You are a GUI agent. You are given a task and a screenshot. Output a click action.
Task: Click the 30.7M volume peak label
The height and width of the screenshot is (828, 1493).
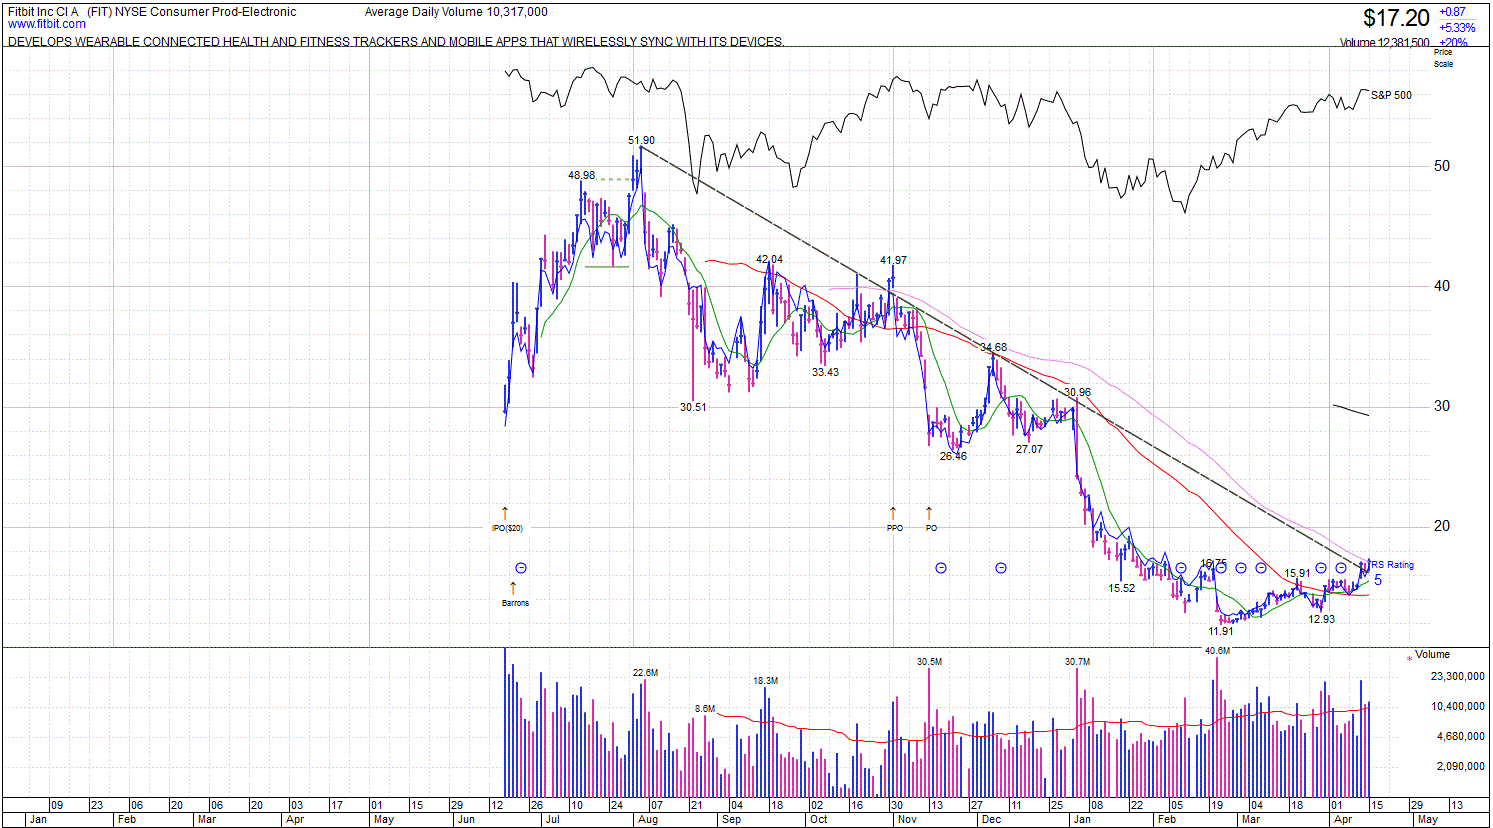pos(1077,662)
